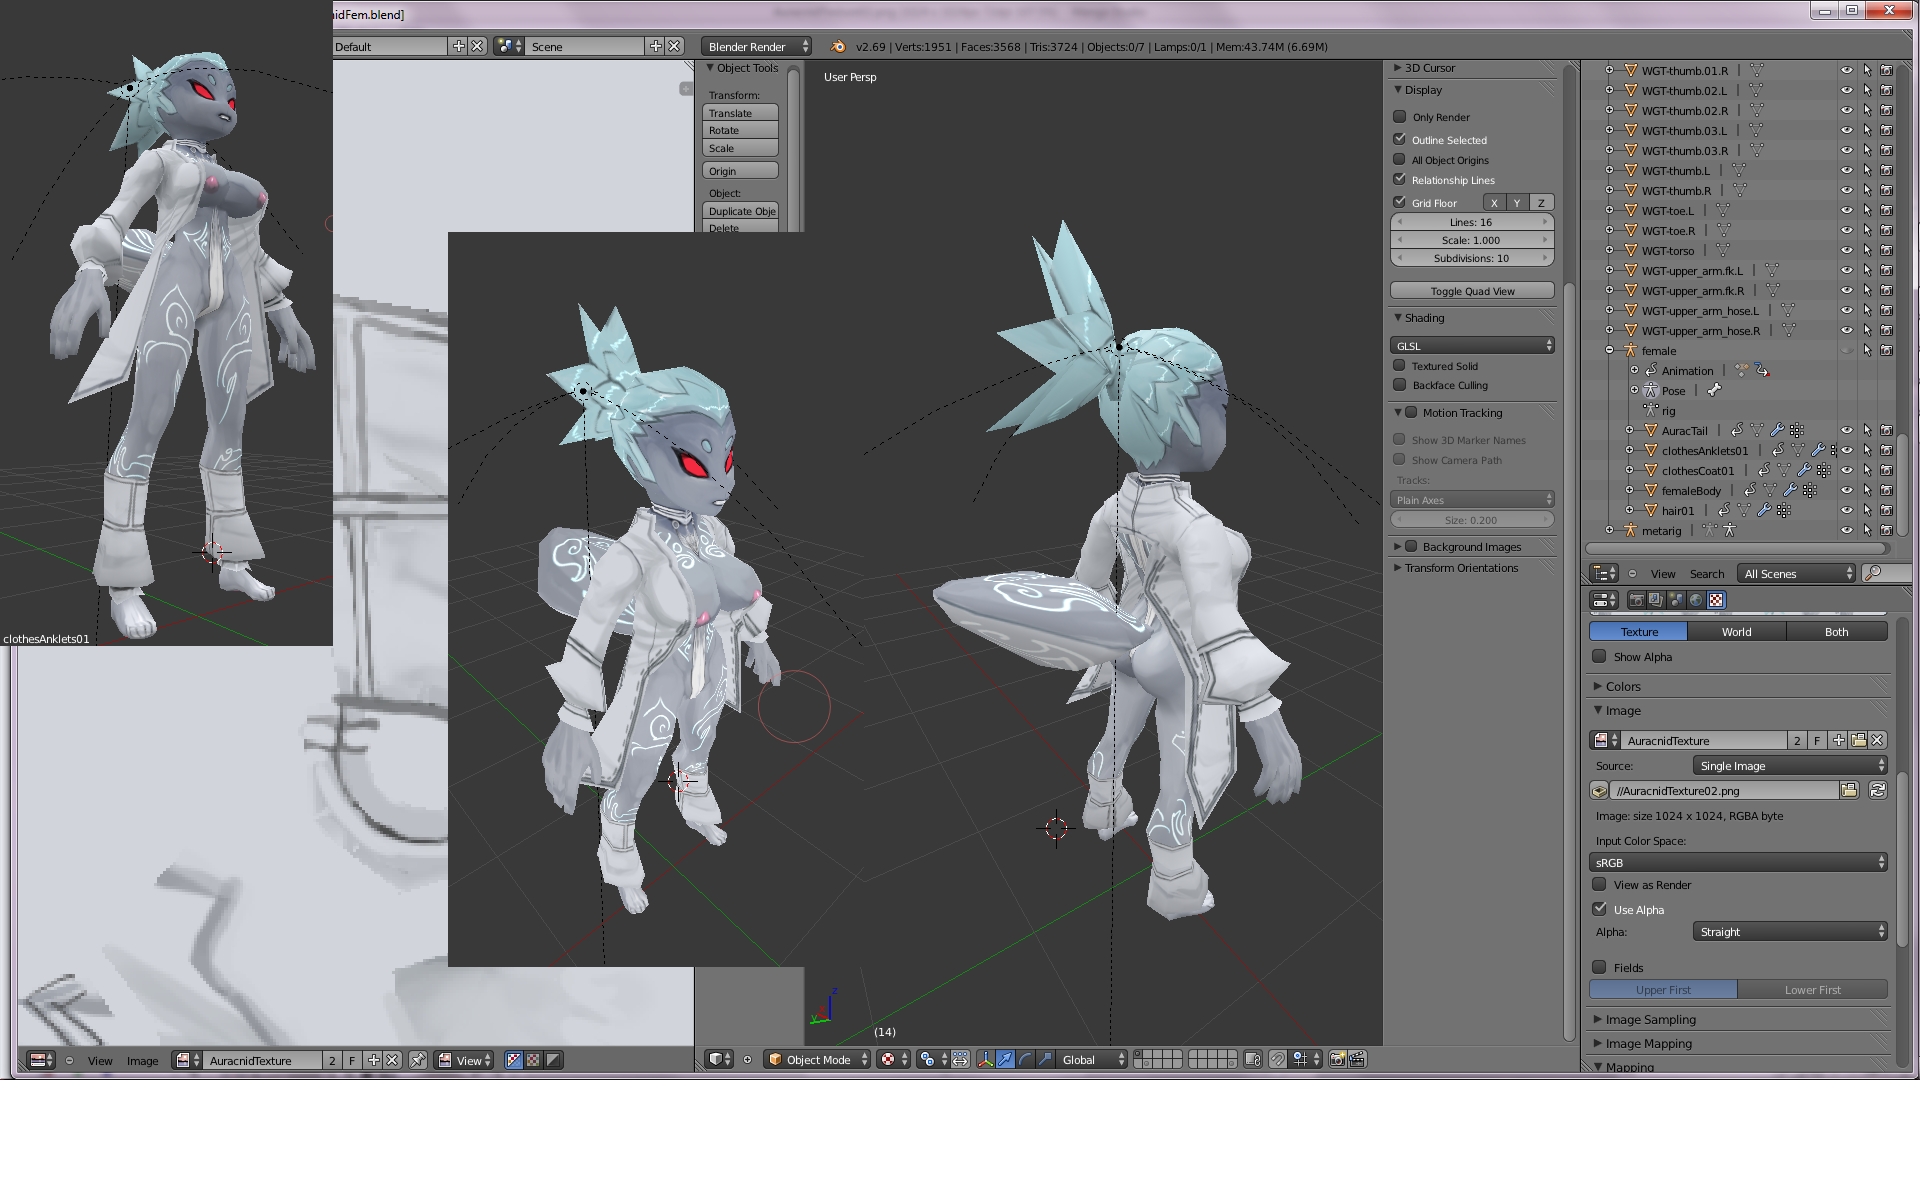Open the World properties tab icon
Image resolution: width=1920 pixels, height=1200 pixels.
click(1696, 600)
